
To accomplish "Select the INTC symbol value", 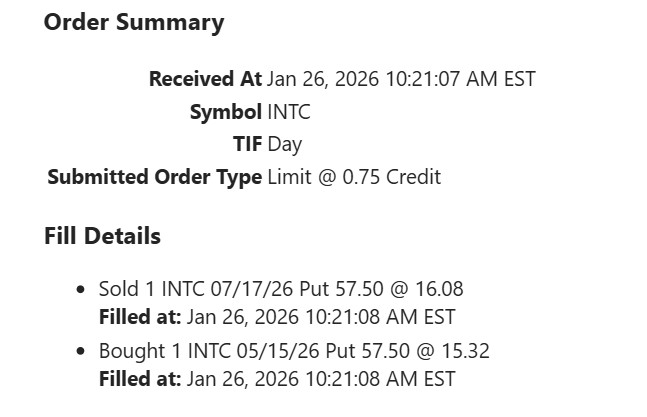I will click(x=289, y=112).
